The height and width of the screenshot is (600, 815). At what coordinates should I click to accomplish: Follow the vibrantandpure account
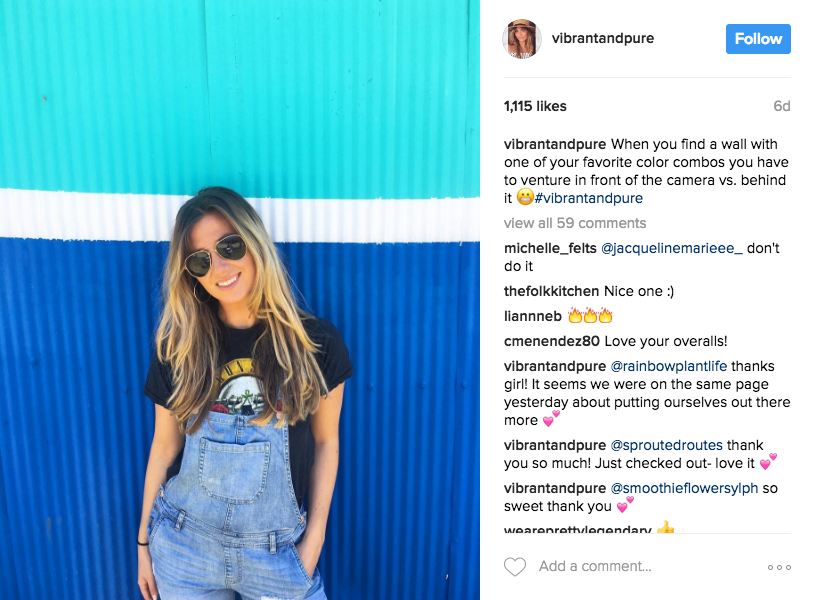point(758,39)
